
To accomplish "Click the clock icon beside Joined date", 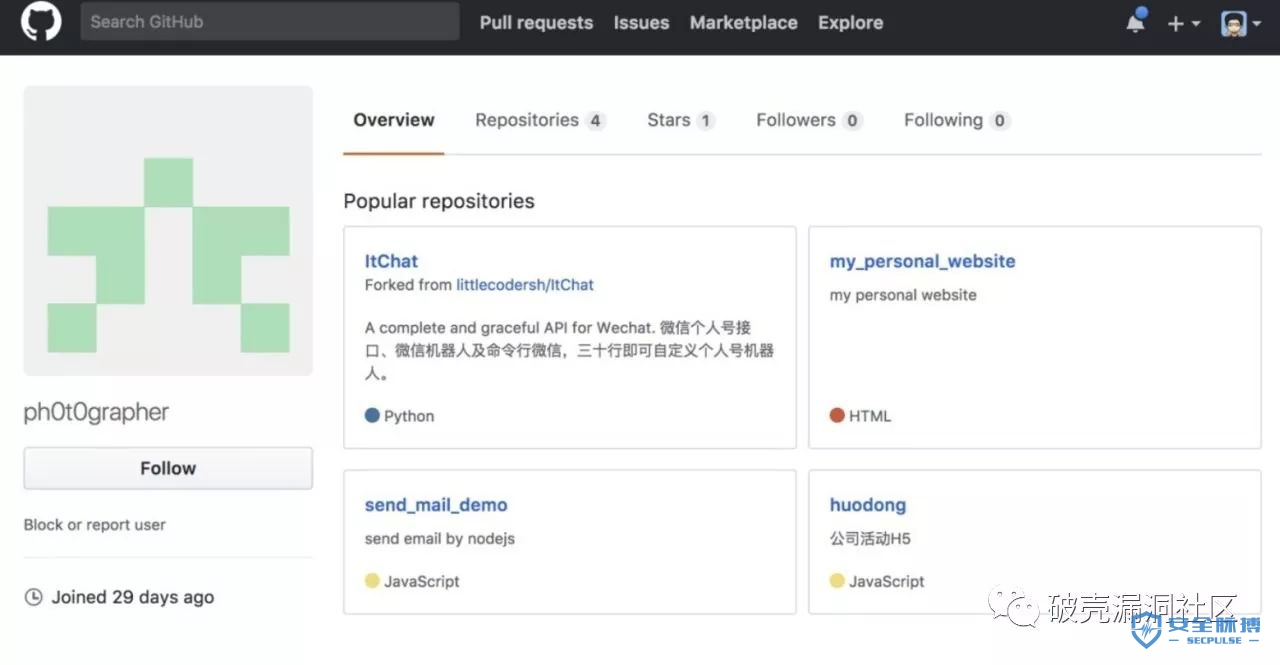I will click(34, 597).
